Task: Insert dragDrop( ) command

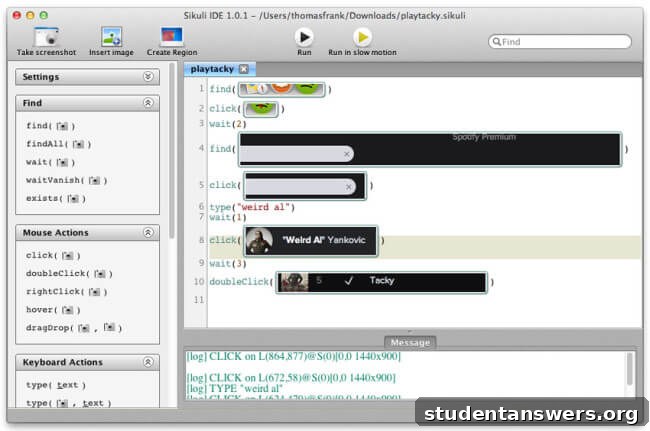Action: pyautogui.click(x=74, y=328)
